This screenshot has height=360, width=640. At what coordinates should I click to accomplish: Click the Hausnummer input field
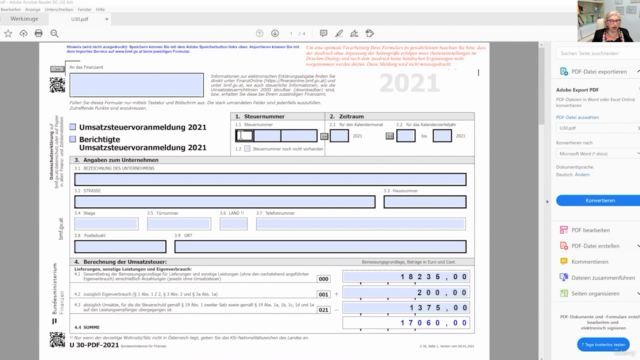pyautogui.click(x=425, y=202)
